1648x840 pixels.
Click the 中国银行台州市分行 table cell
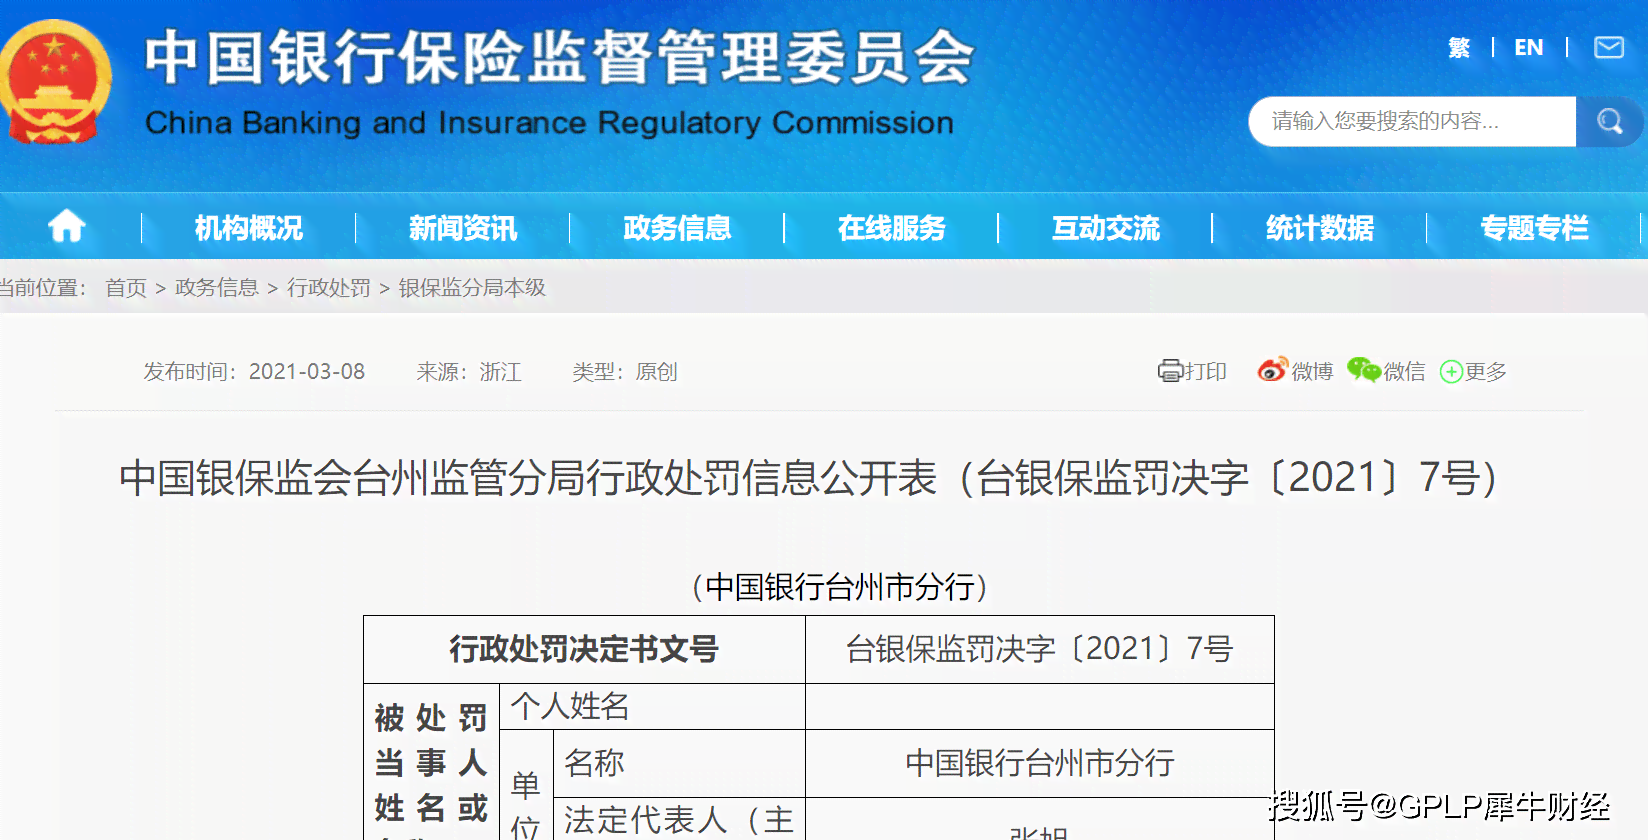1040,763
